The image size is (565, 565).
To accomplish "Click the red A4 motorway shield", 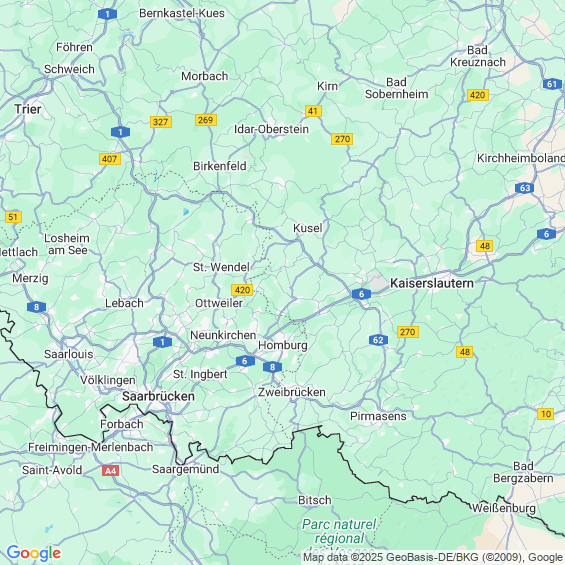I will (110, 471).
